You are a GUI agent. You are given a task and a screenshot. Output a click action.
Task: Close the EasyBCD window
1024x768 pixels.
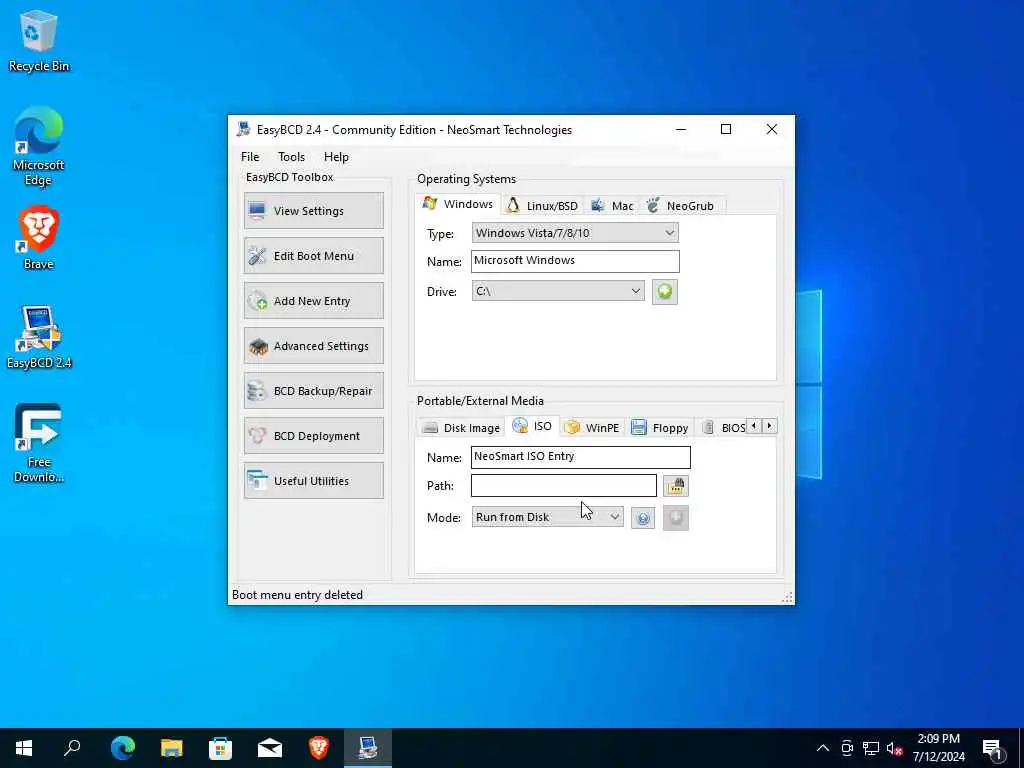click(x=771, y=129)
